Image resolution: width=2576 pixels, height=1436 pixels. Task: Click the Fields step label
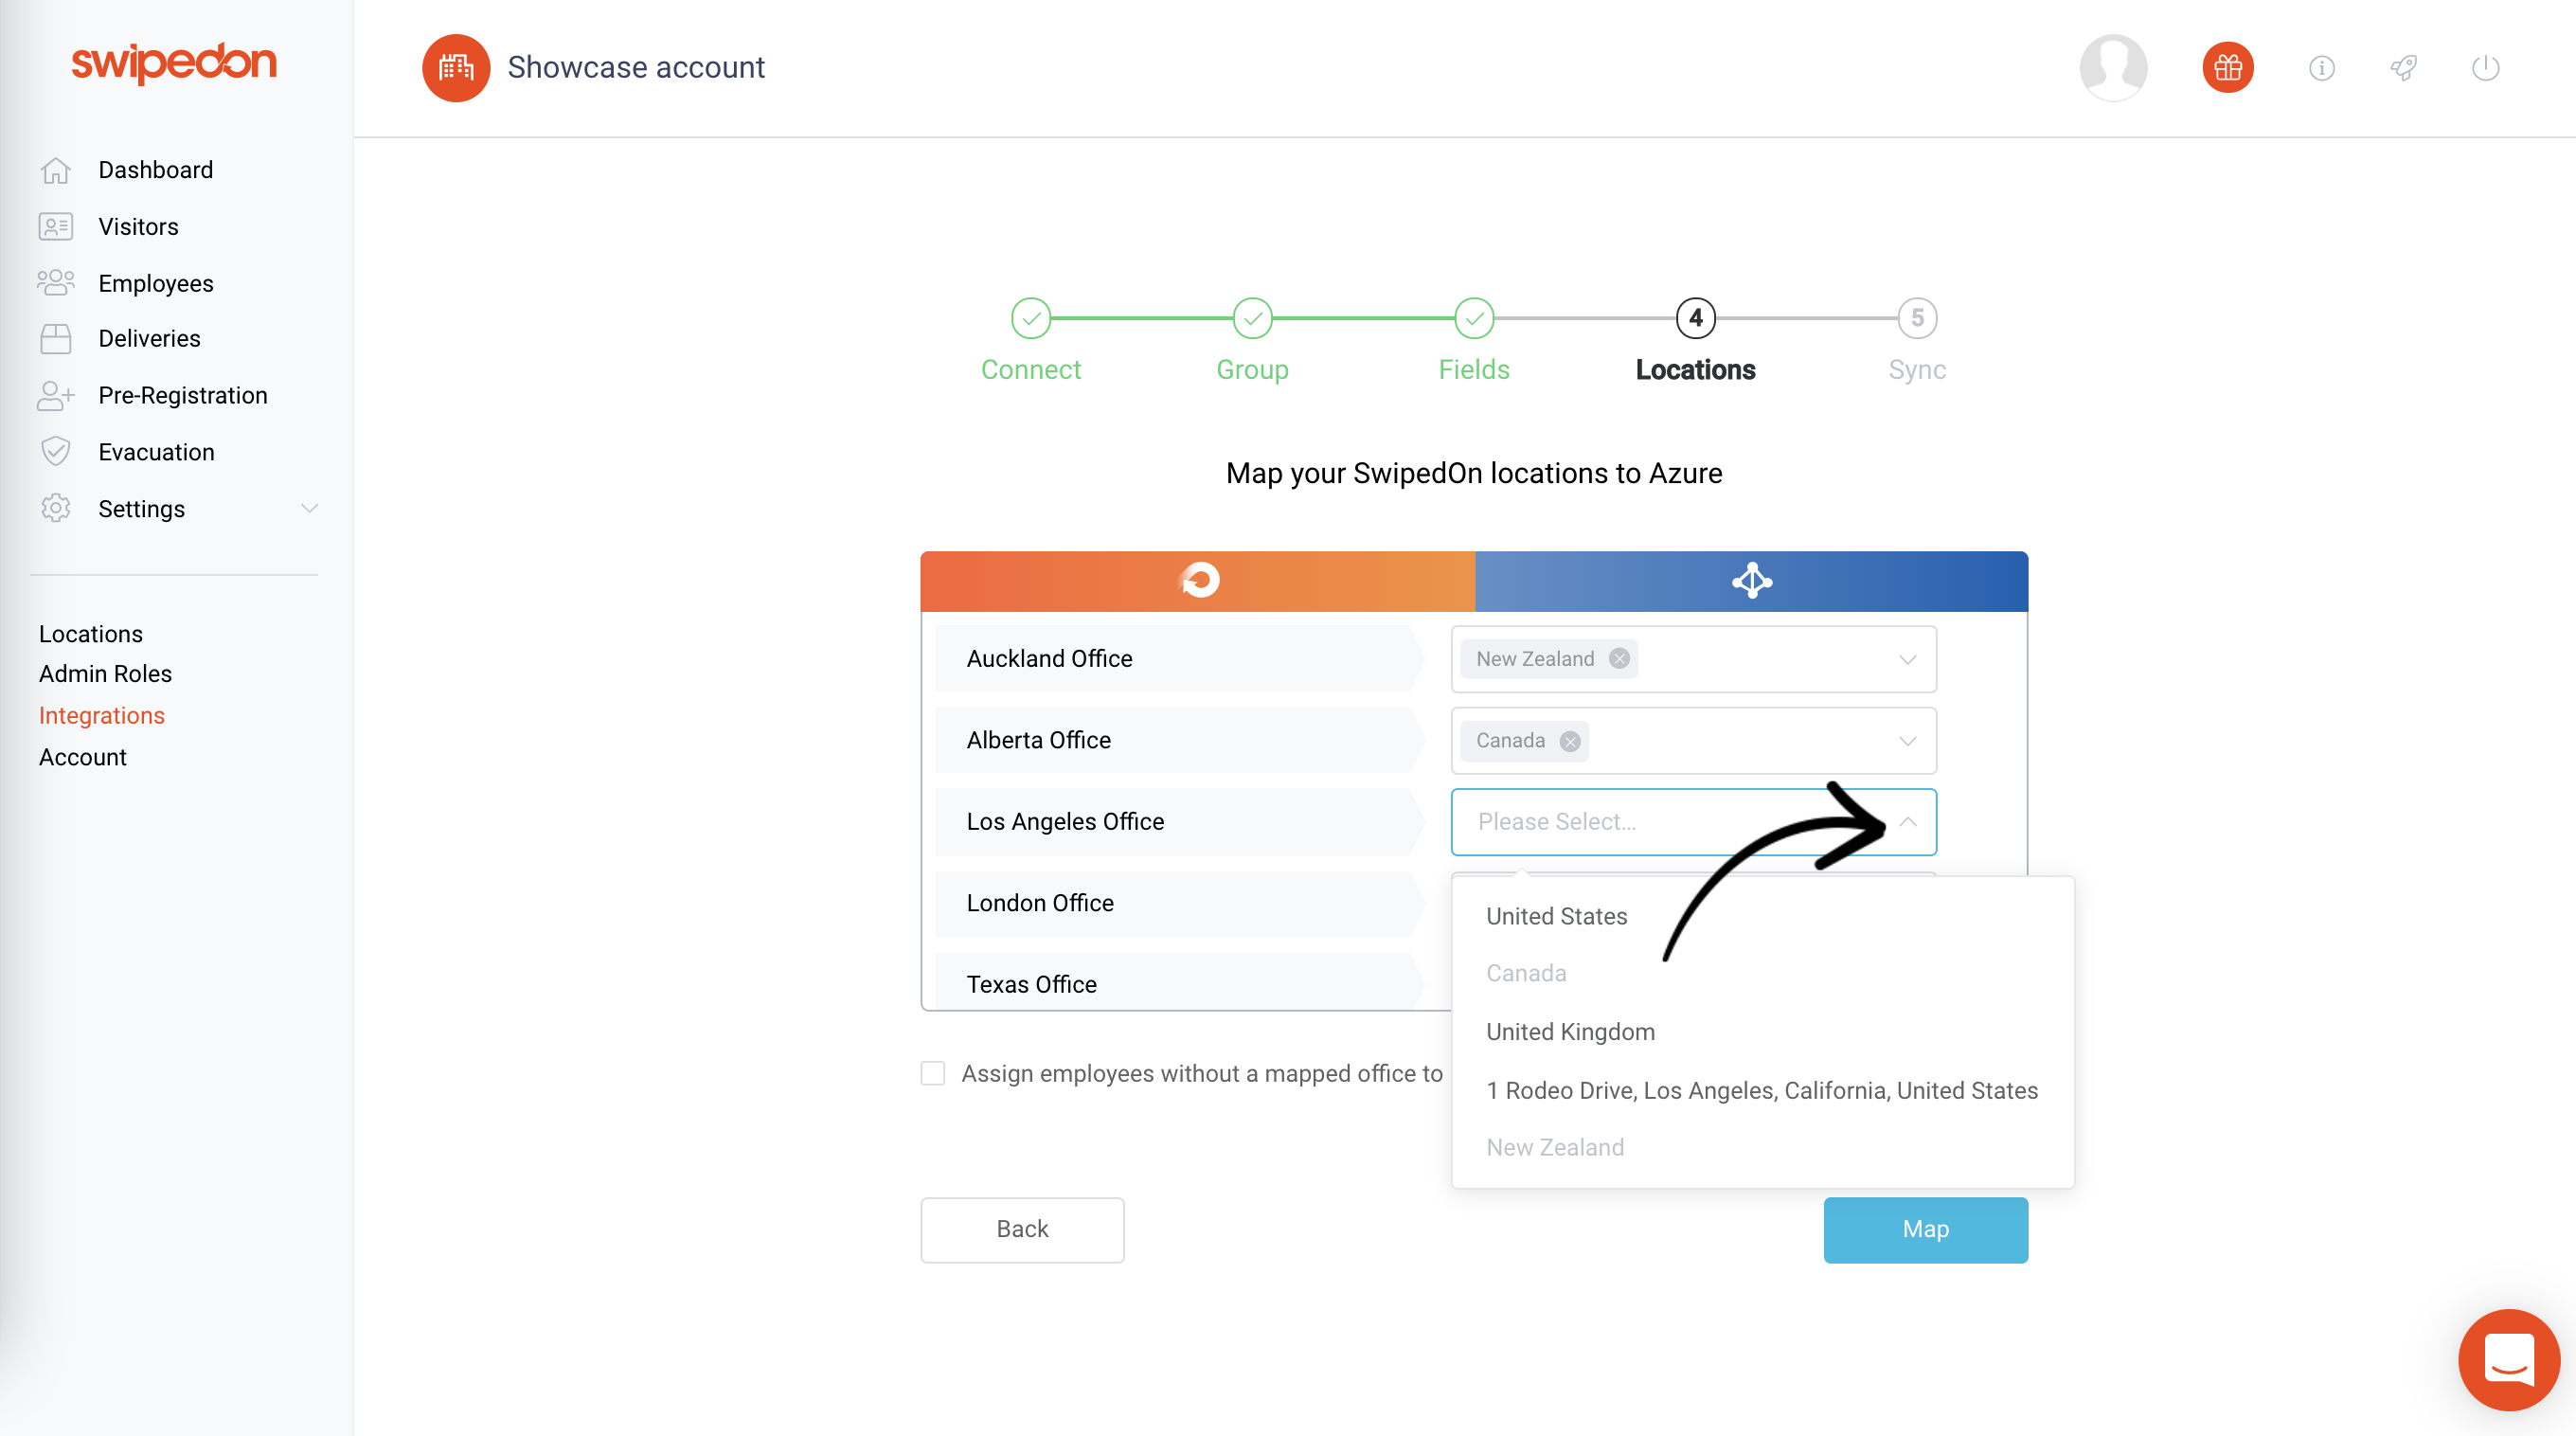[1474, 370]
